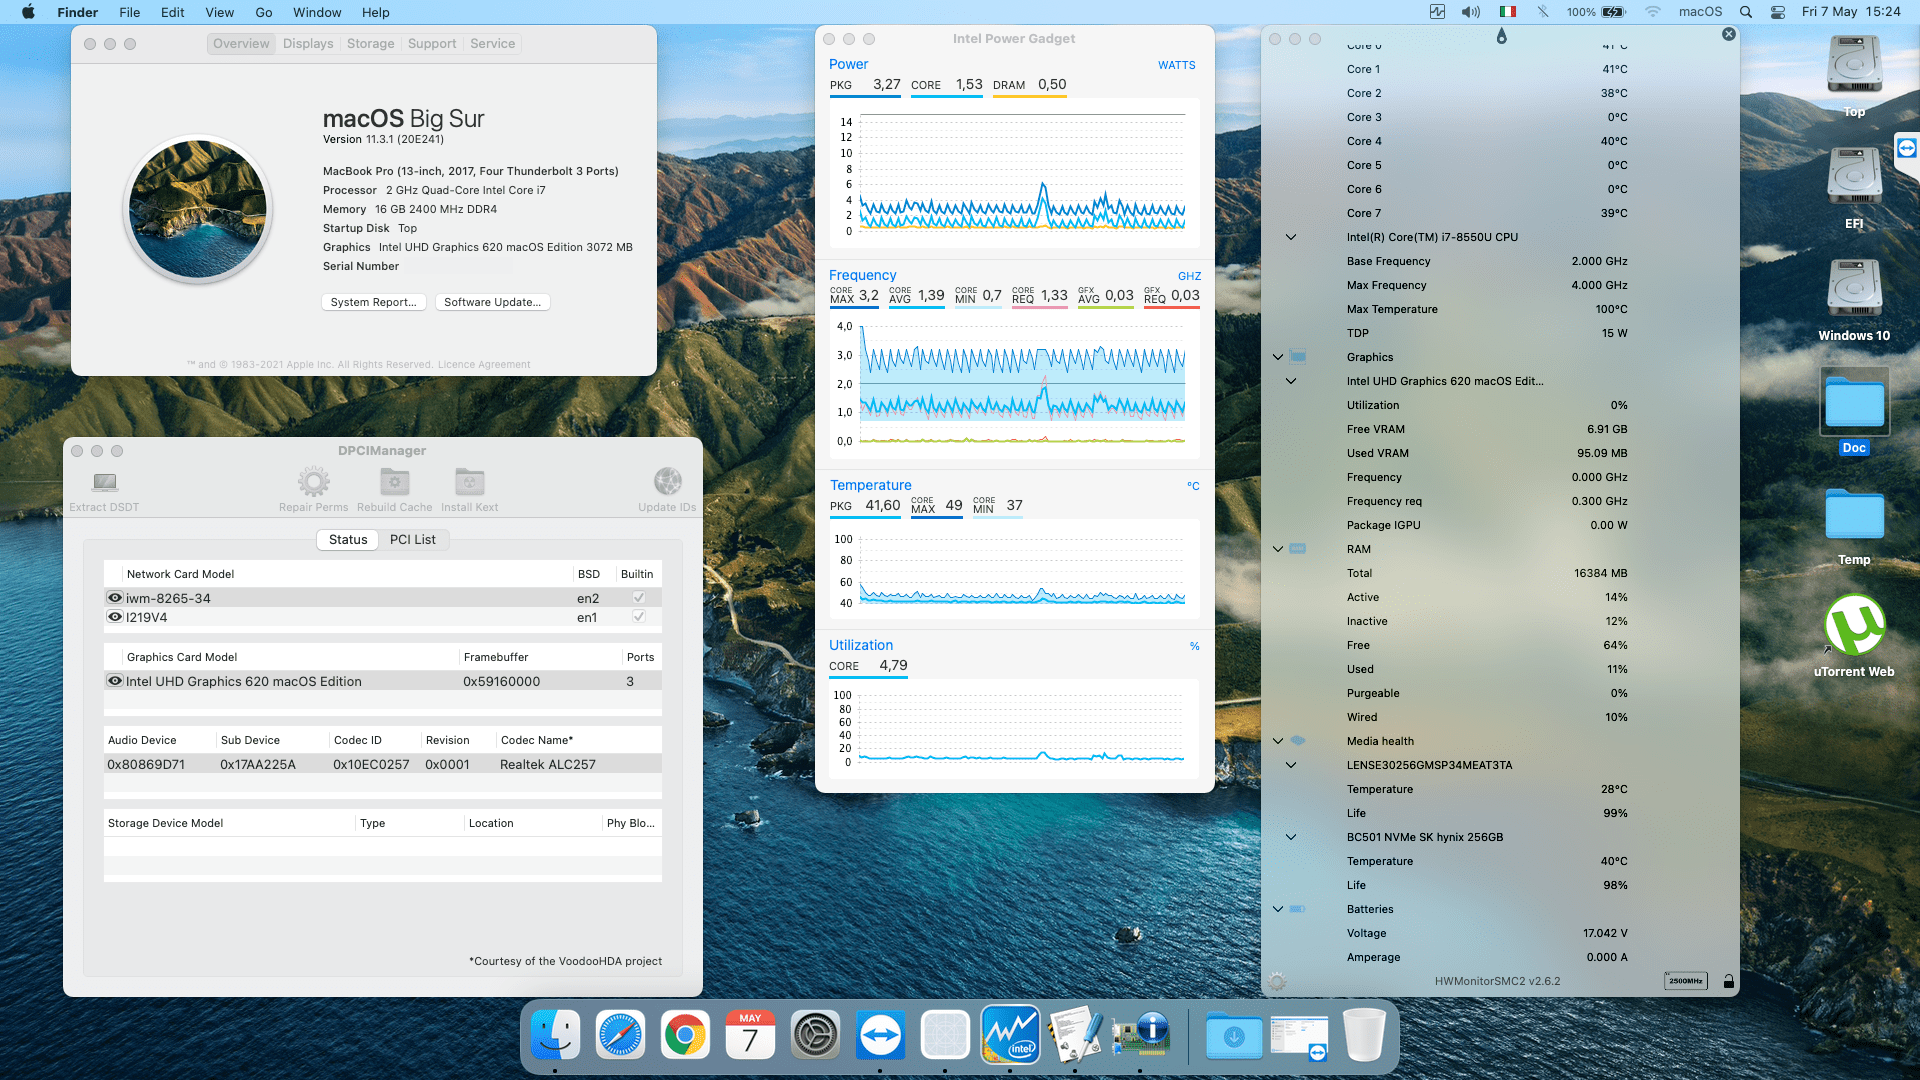Viewport: 1920px width, 1080px height.
Task: Click Update IDs globe icon
Action: [x=667, y=482]
